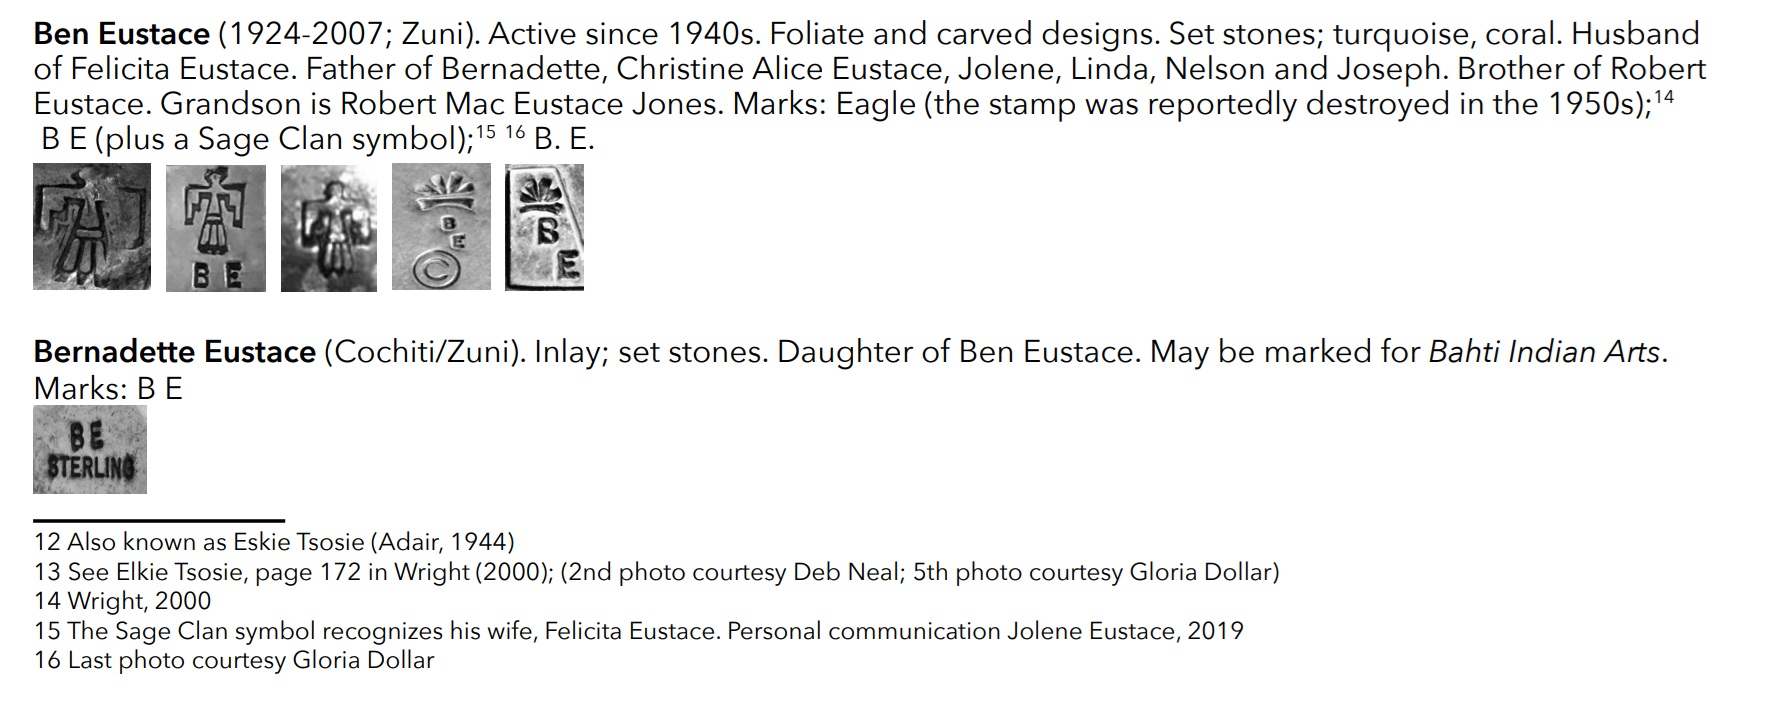Click footnote 13 referencing Elkie Tsosie
Image resolution: width=1786 pixels, height=719 pixels.
(657, 572)
